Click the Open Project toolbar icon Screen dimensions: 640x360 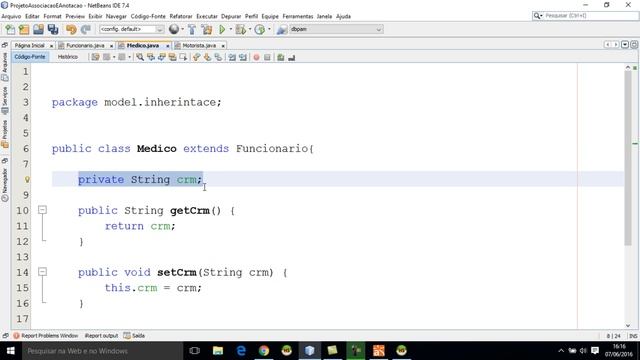click(38, 29)
